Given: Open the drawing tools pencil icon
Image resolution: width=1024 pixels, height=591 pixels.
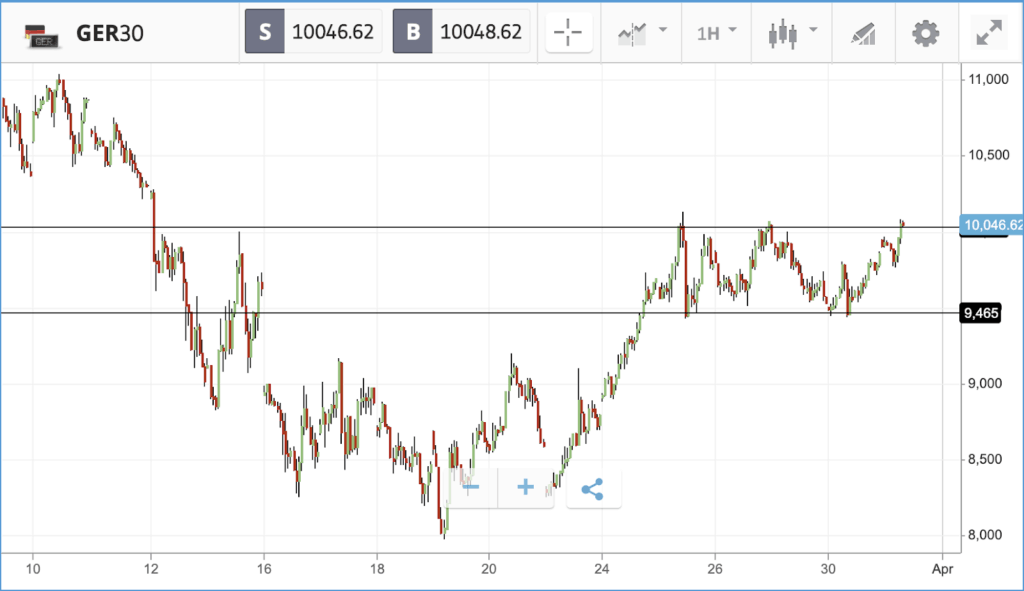Looking at the screenshot, I should [863, 33].
